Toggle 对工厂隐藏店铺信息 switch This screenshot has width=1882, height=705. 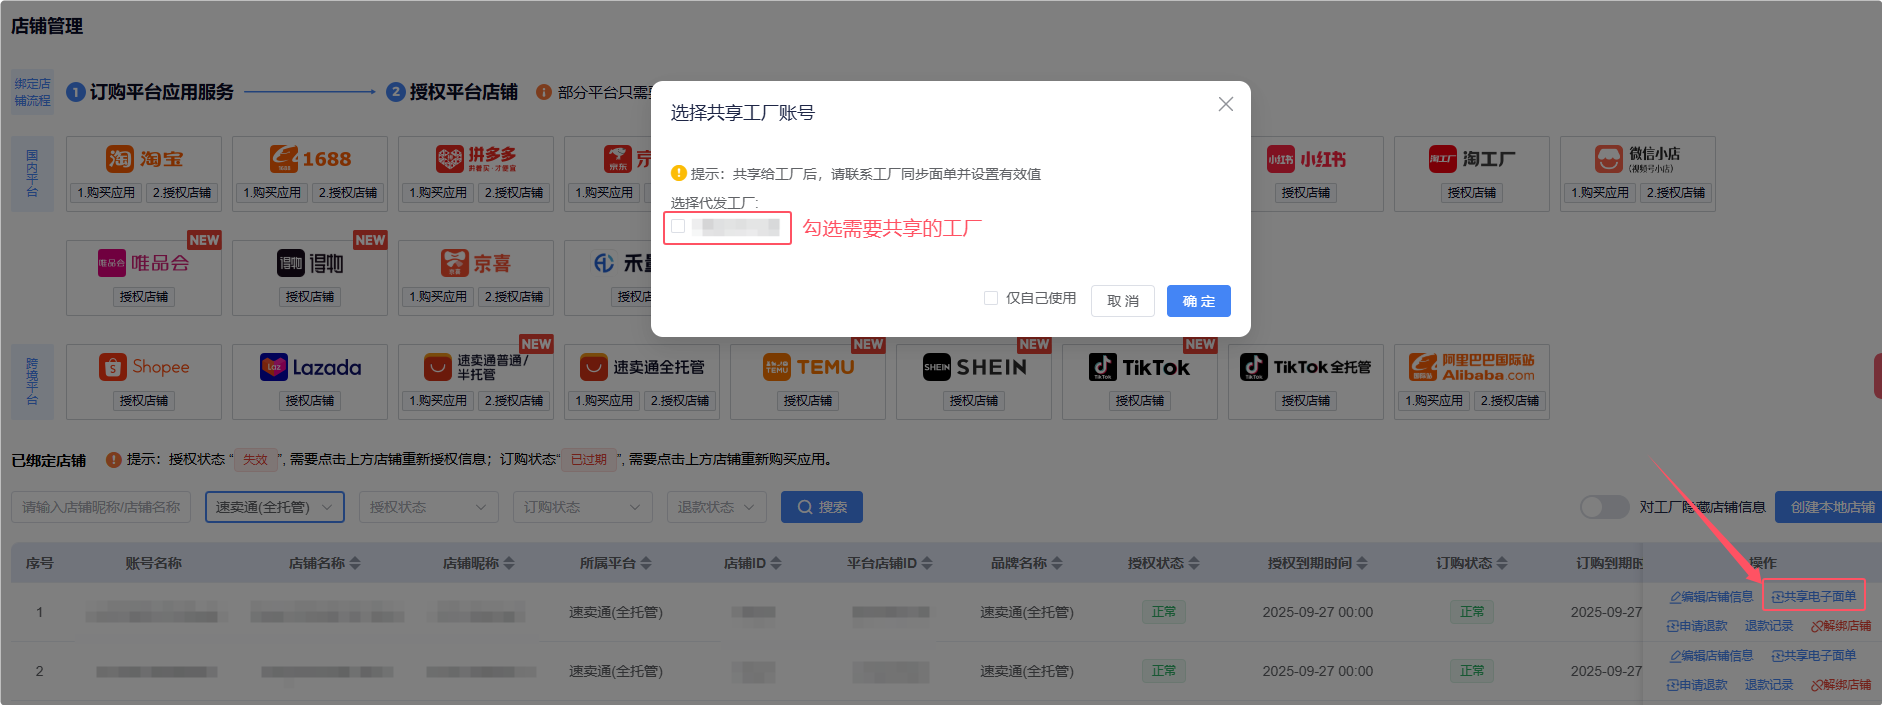pyautogui.click(x=1604, y=507)
